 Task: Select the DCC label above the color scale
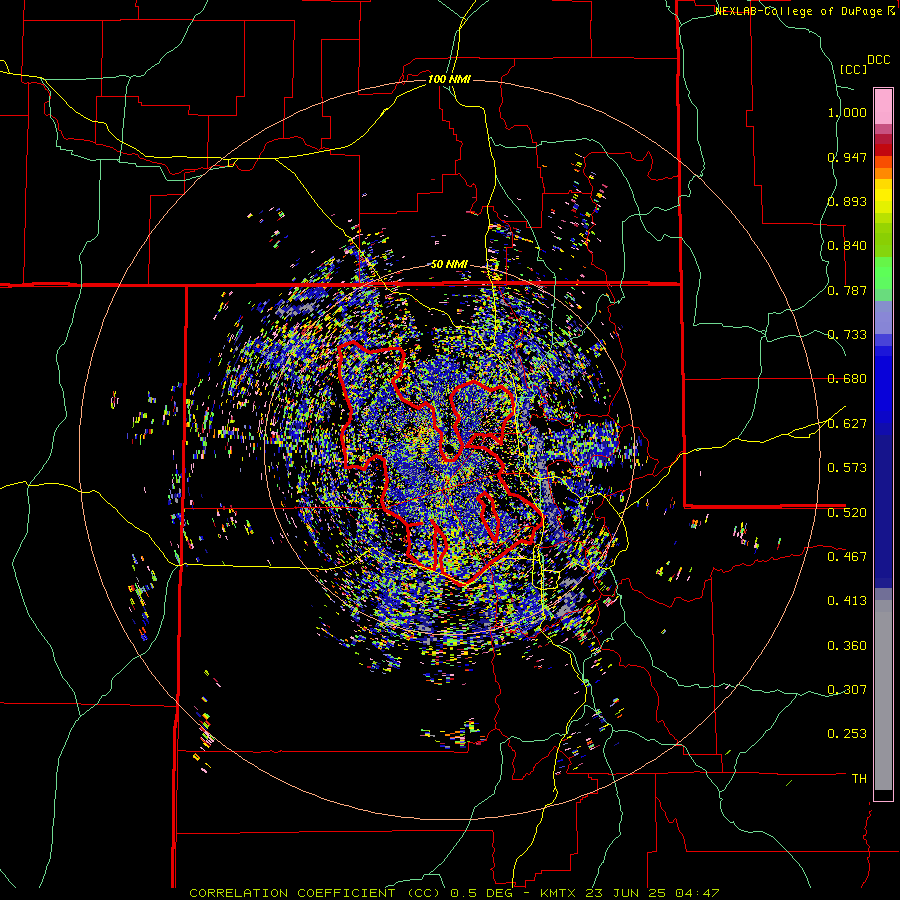[x=878, y=60]
